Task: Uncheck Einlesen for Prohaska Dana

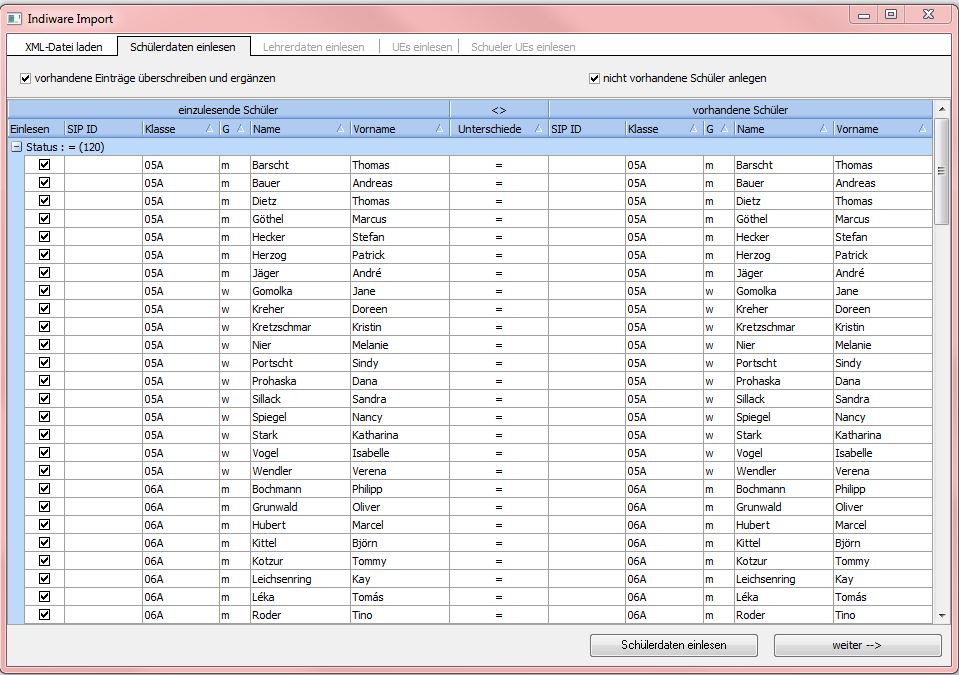Action: pos(44,380)
